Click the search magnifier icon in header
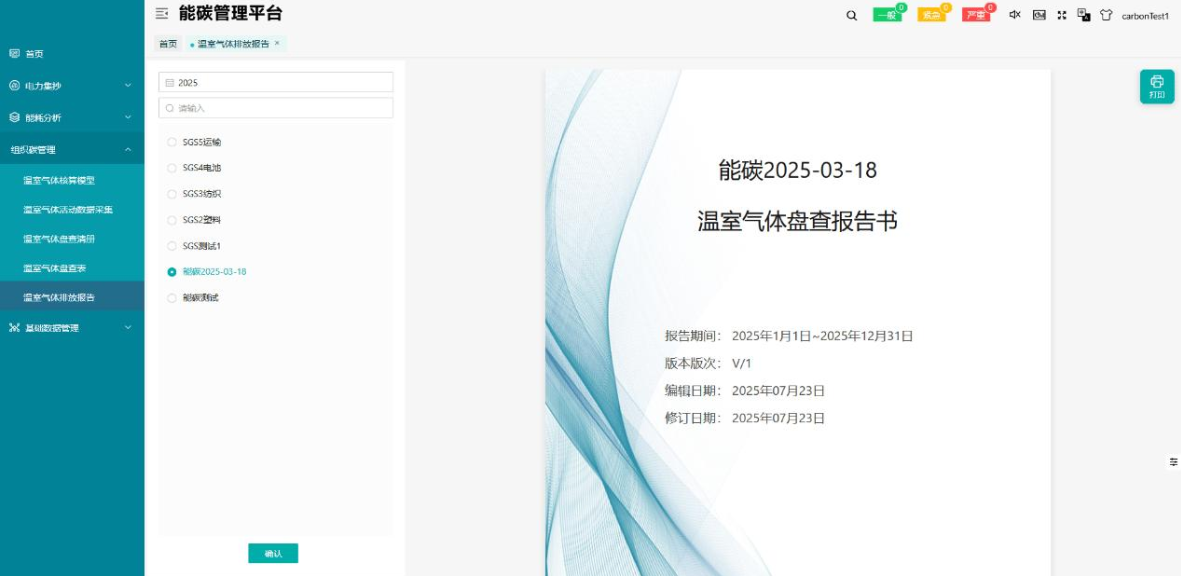This screenshot has width=1181, height=576. pos(851,15)
